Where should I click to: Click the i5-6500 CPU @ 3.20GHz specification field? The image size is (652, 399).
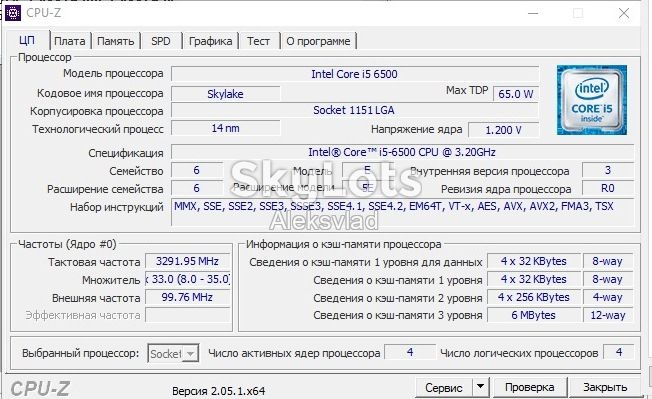[402, 152]
